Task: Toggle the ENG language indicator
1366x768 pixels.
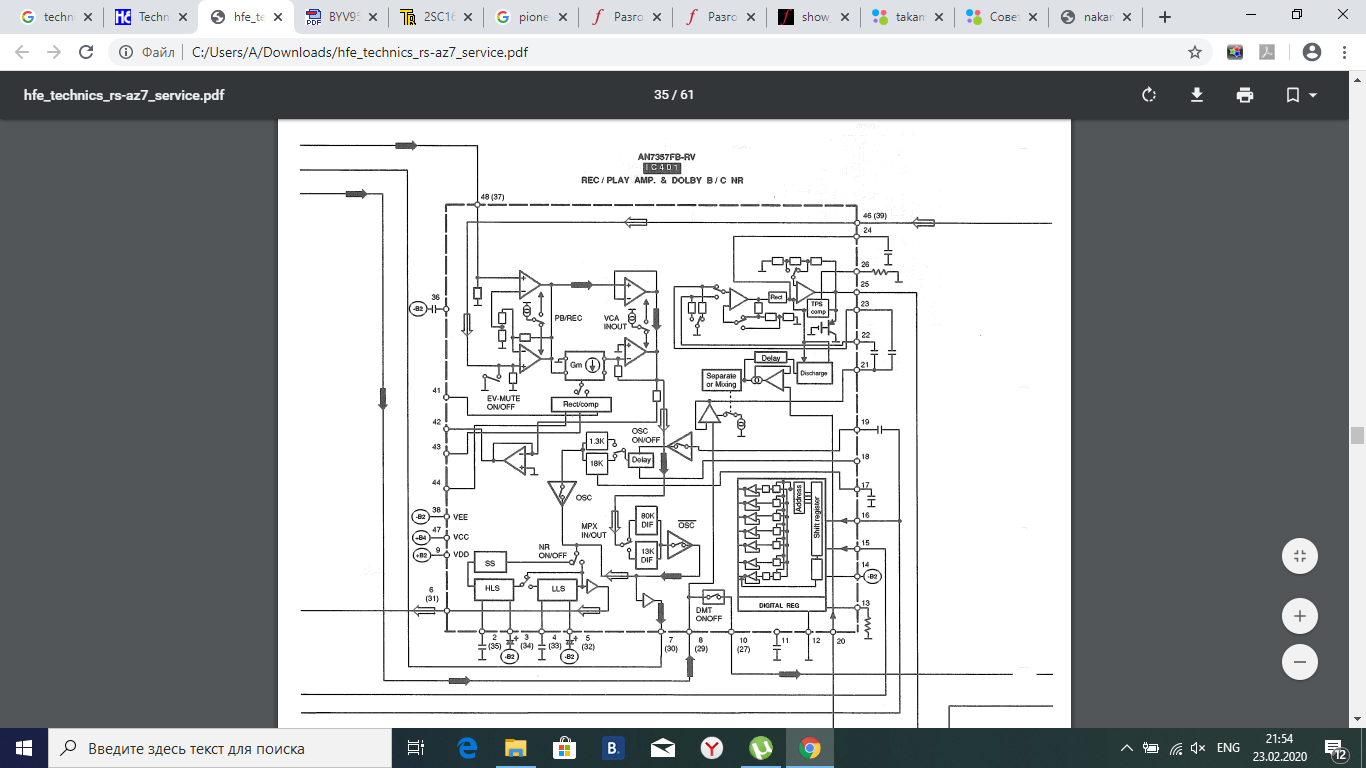Action: click(x=1228, y=748)
